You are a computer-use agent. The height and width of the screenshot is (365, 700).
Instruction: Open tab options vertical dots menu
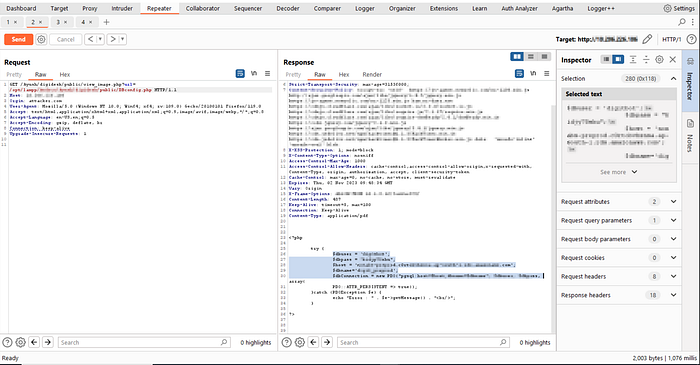point(693,22)
